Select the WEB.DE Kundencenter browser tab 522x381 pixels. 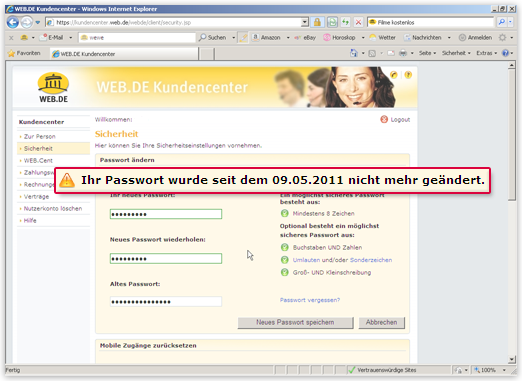pos(124,54)
